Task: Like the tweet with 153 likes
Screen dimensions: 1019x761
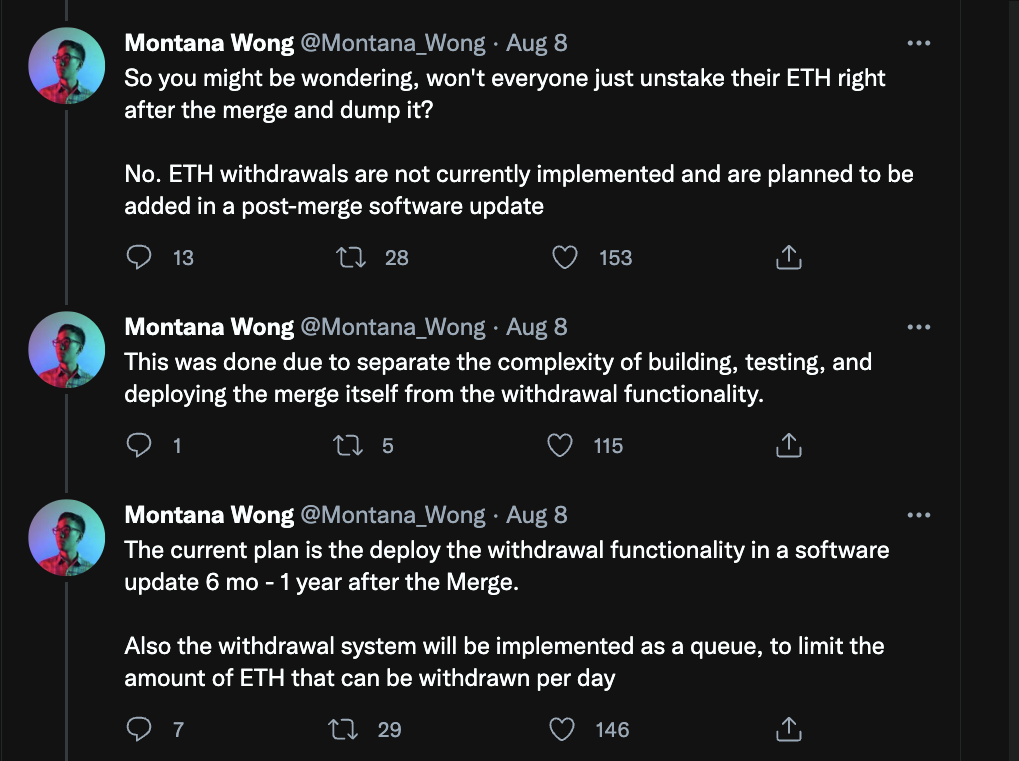Action: click(565, 258)
